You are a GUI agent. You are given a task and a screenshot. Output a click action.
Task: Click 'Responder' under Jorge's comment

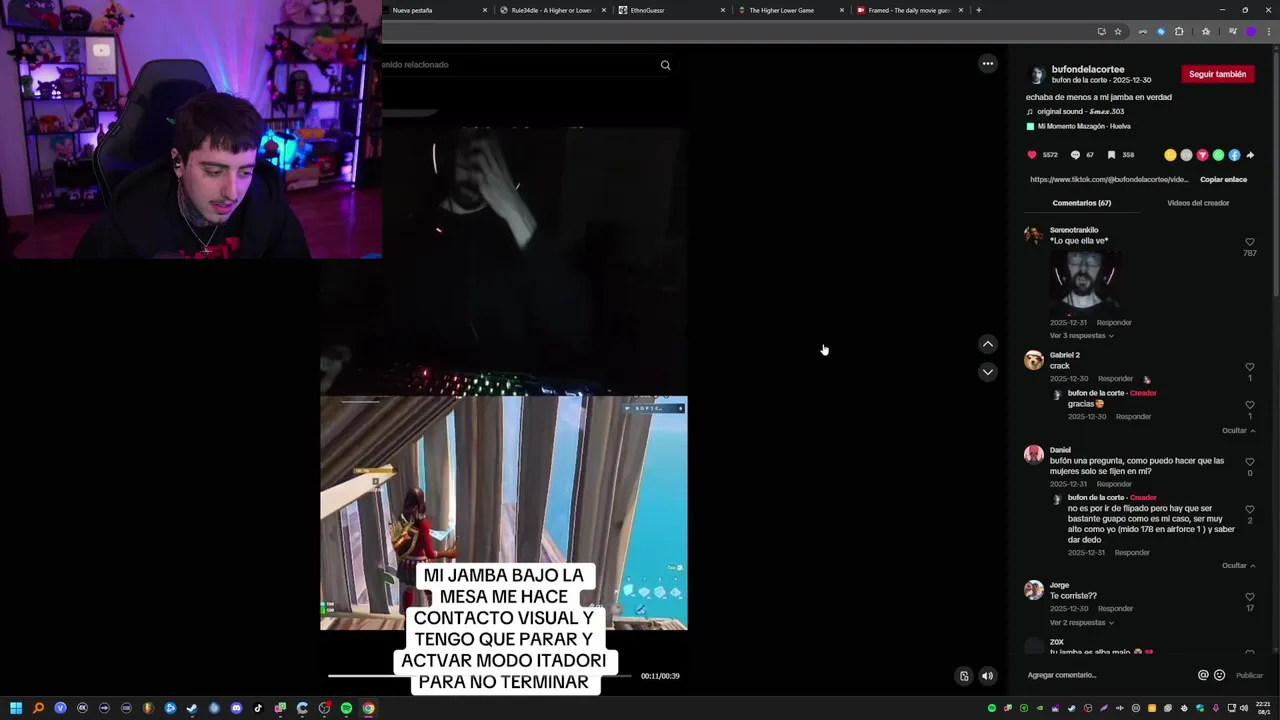[1116, 609]
